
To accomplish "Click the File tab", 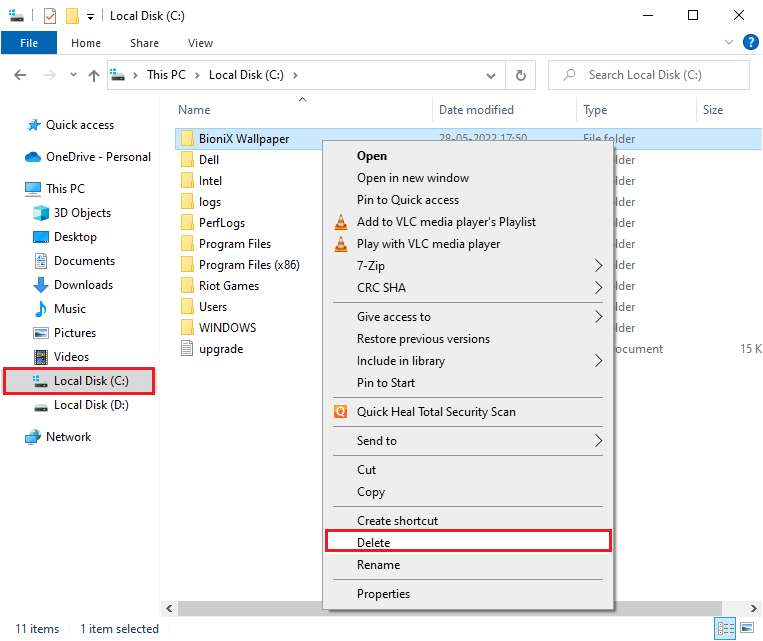I will click(29, 43).
